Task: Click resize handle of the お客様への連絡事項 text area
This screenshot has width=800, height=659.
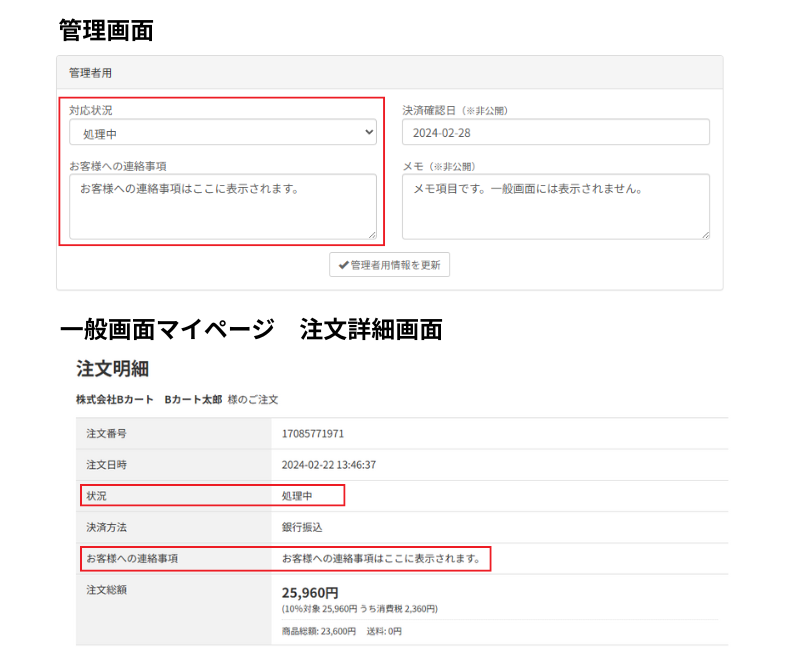Action: pos(372,235)
